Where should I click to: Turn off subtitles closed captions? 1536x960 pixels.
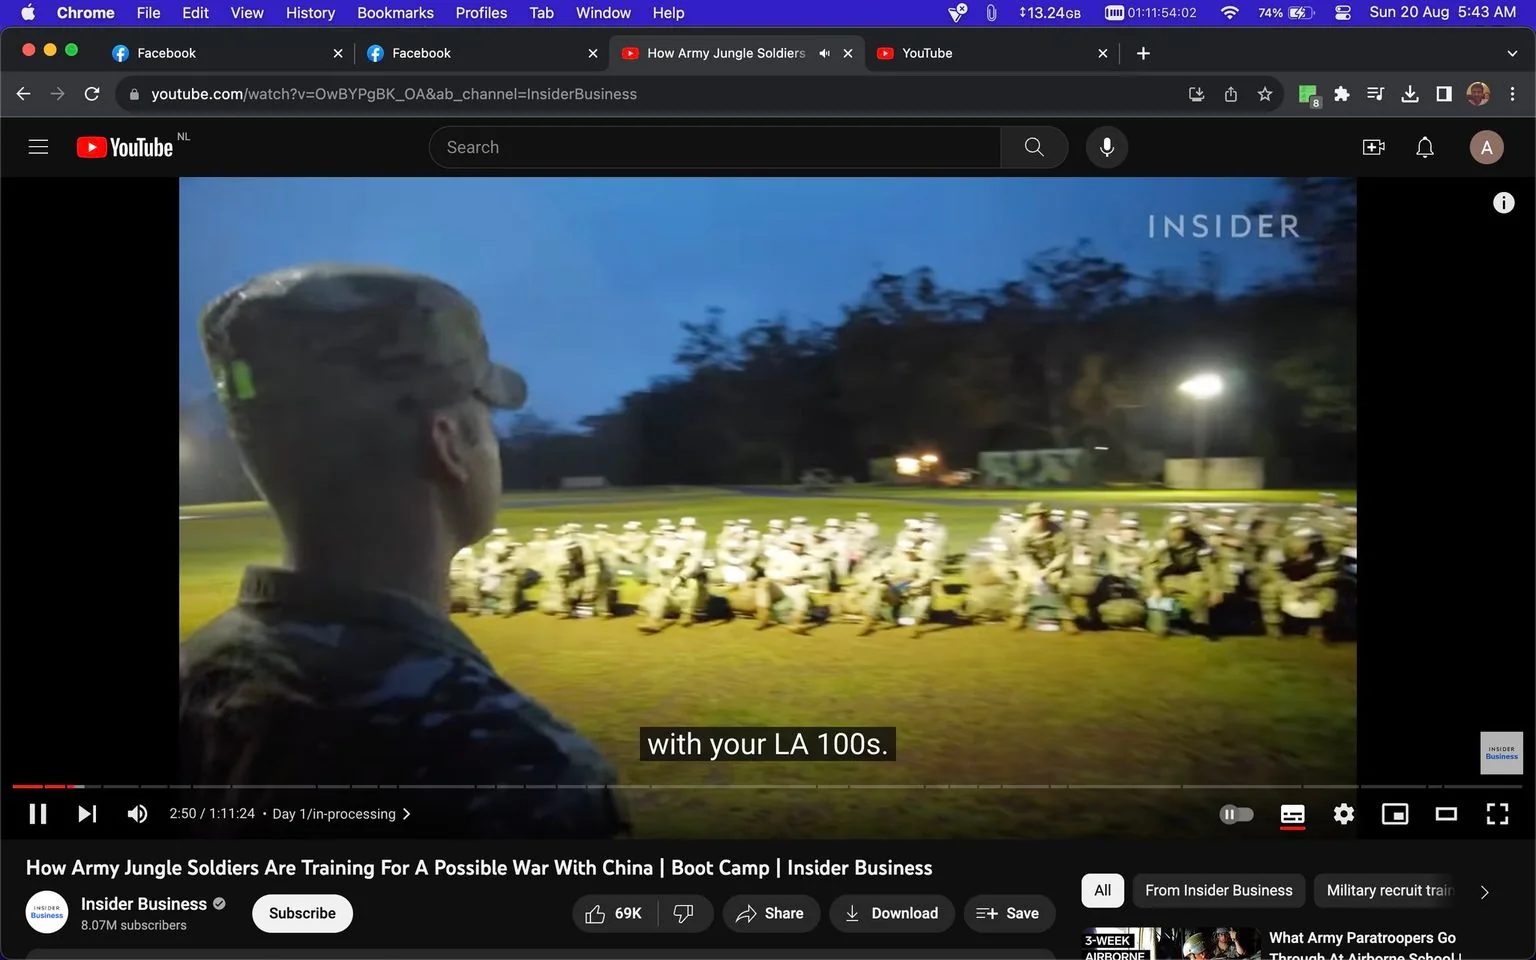[1292, 814]
